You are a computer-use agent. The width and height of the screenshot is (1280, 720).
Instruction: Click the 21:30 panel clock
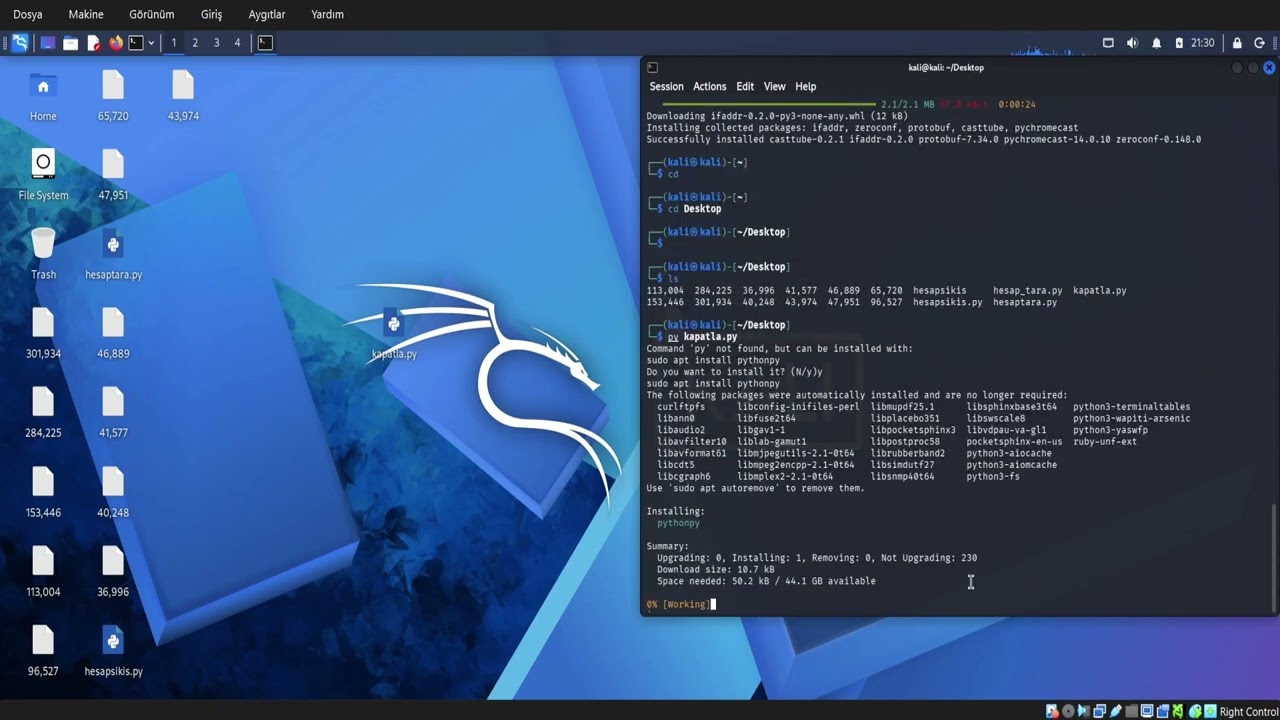pos(1203,43)
